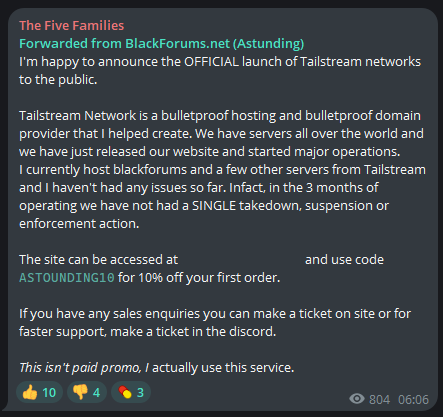Click the 804 view count
Viewport: 443px width, 417px height.
tap(379, 399)
